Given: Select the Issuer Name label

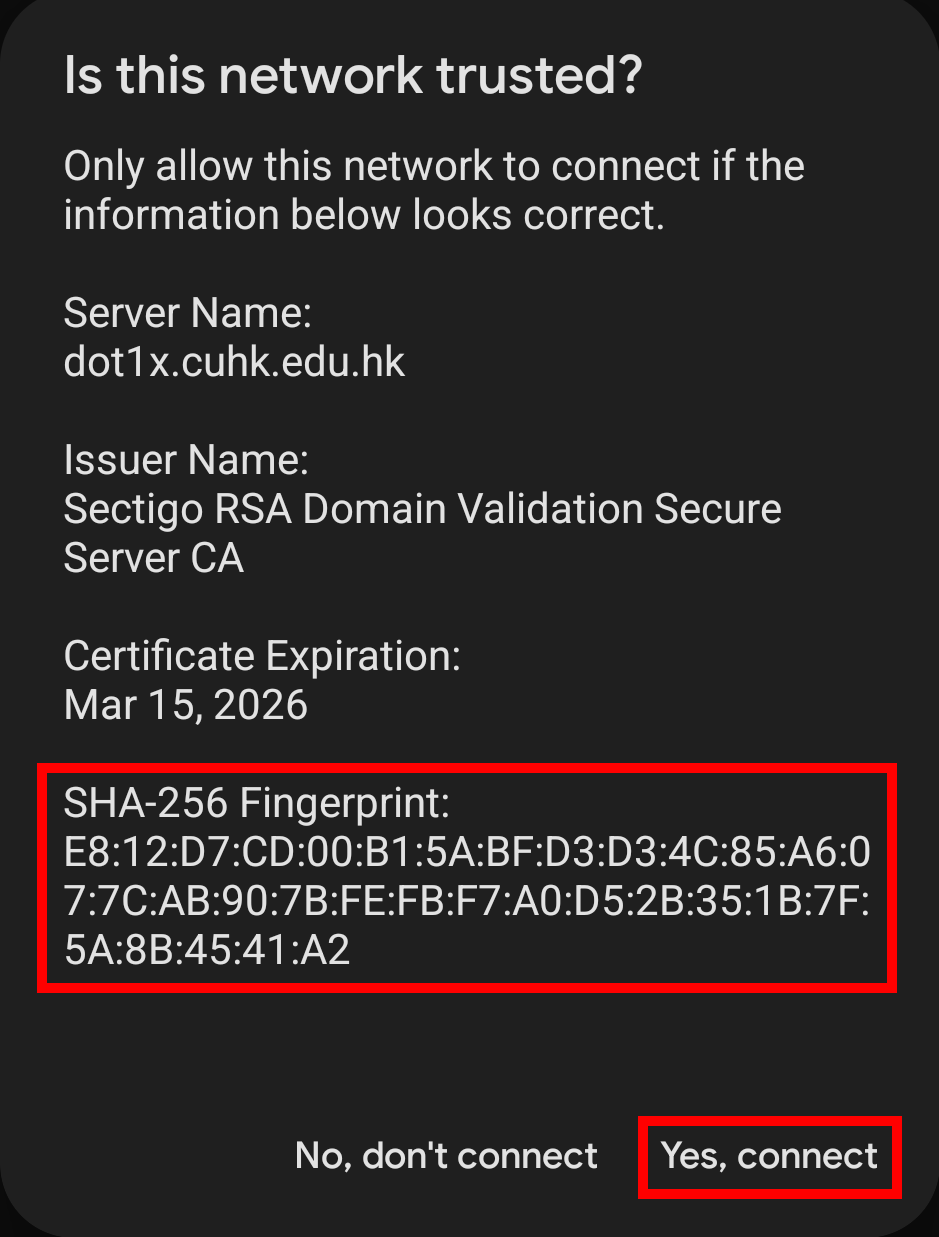Looking at the screenshot, I should tap(186, 459).
